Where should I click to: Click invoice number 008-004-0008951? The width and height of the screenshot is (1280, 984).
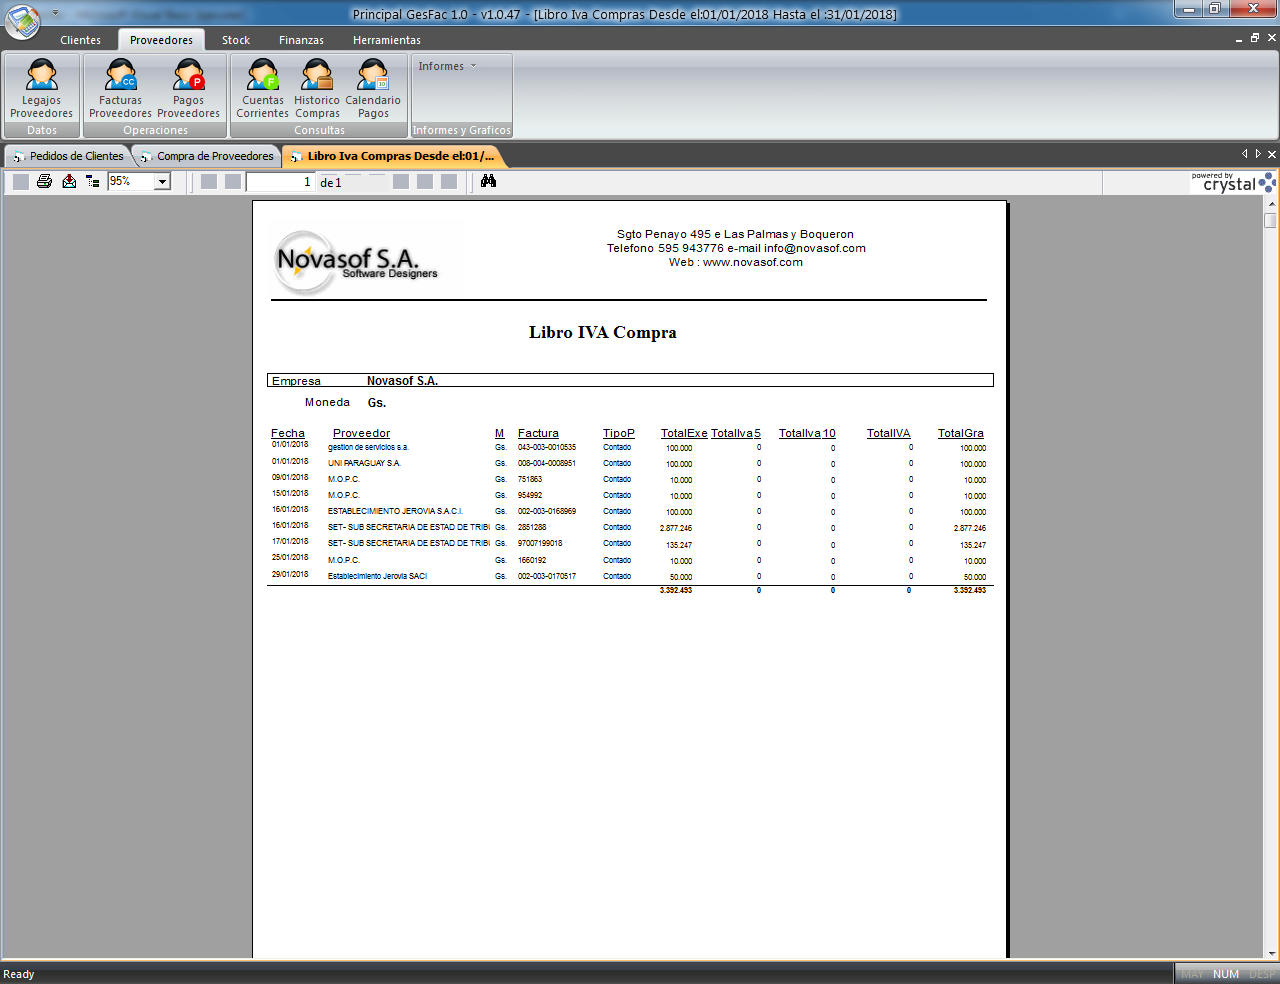pyautogui.click(x=547, y=463)
